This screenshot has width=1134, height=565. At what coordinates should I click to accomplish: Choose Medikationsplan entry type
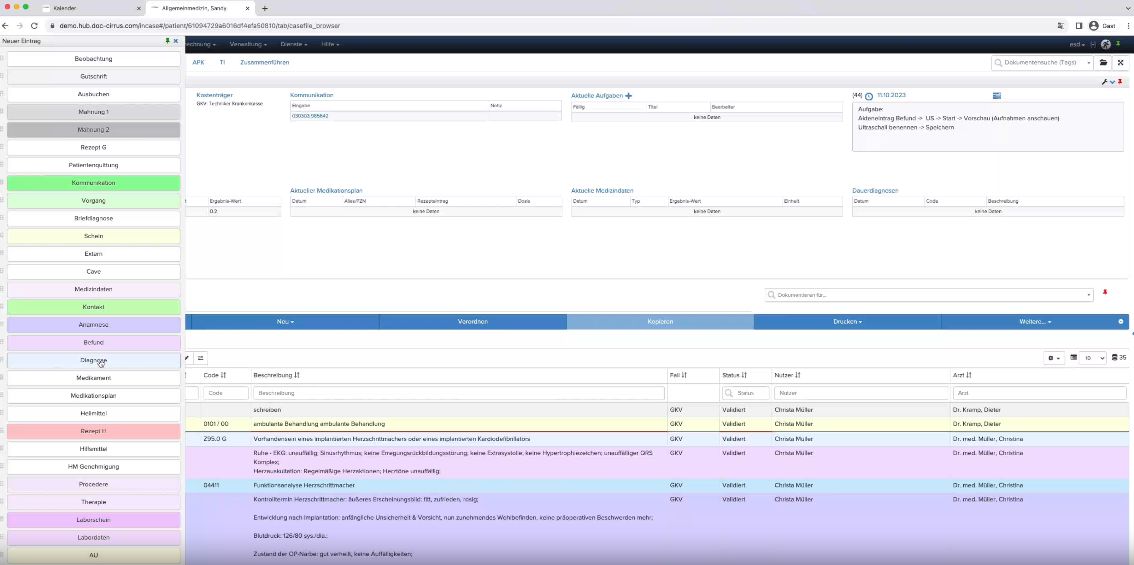click(93, 396)
